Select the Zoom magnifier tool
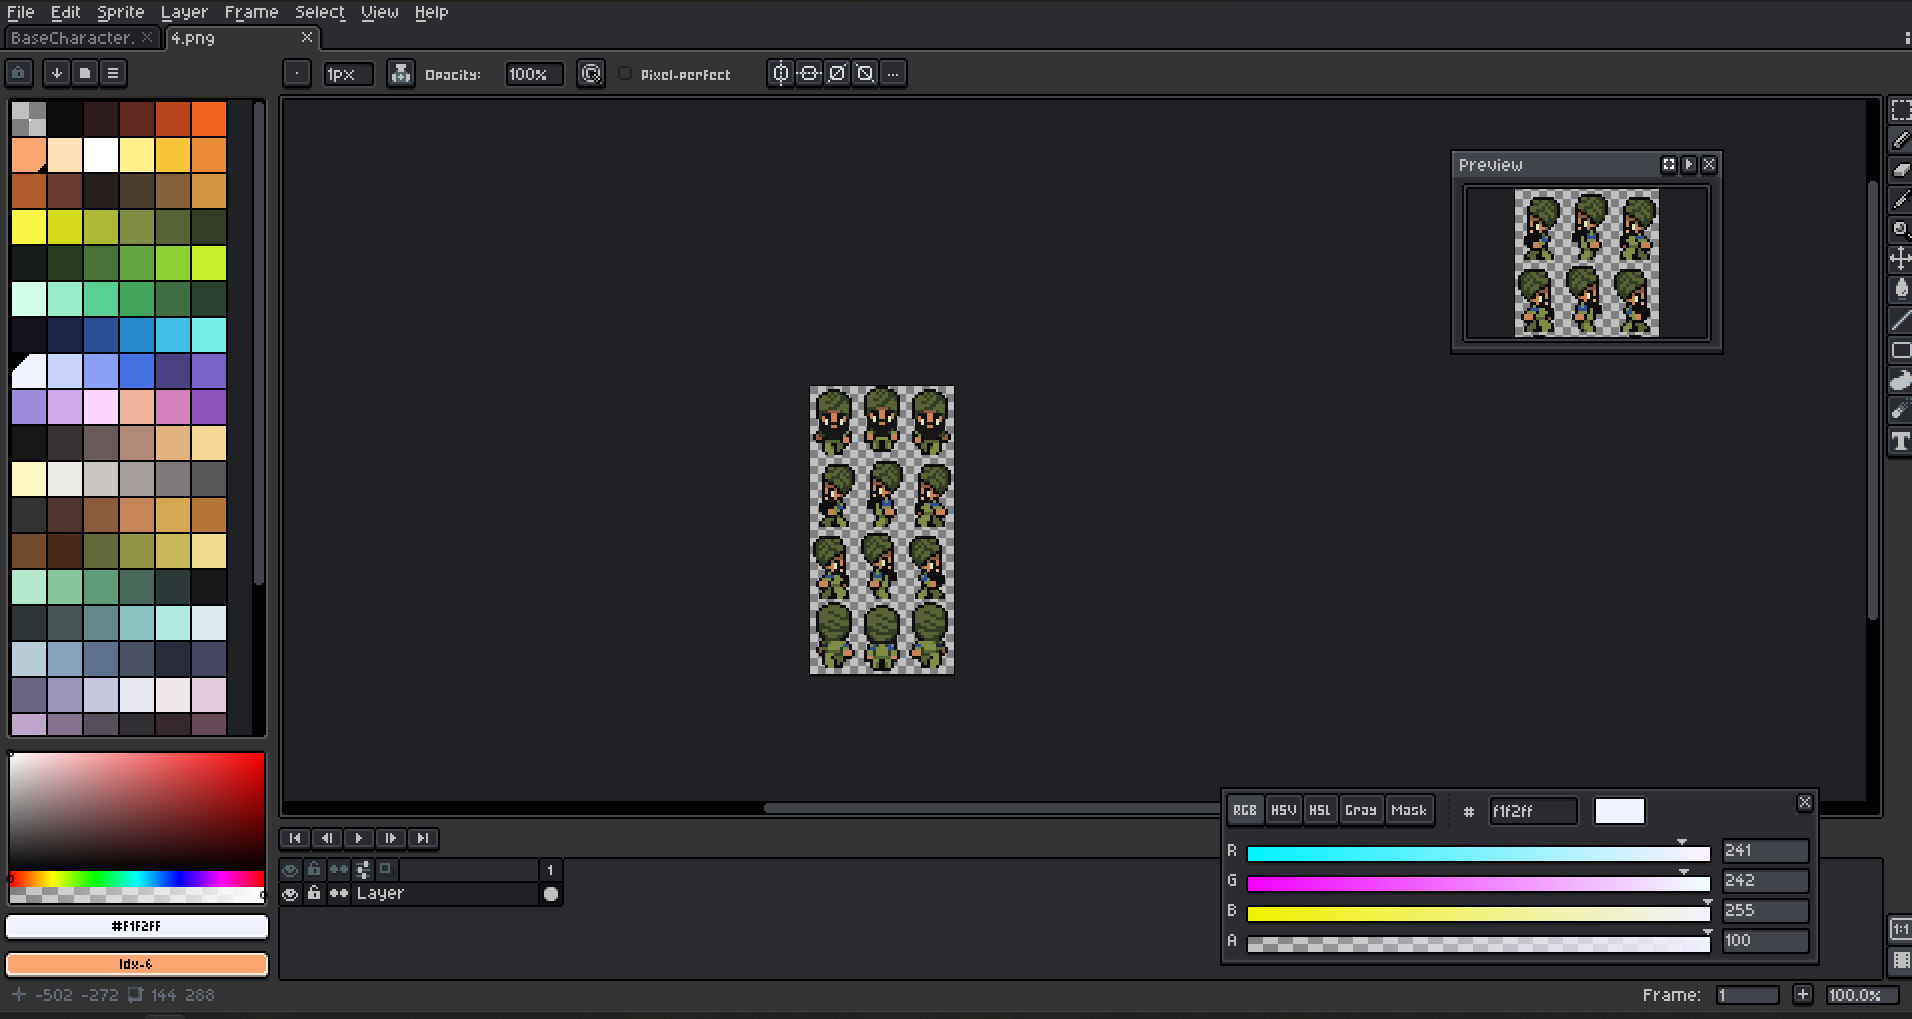1912x1019 pixels. [1900, 229]
